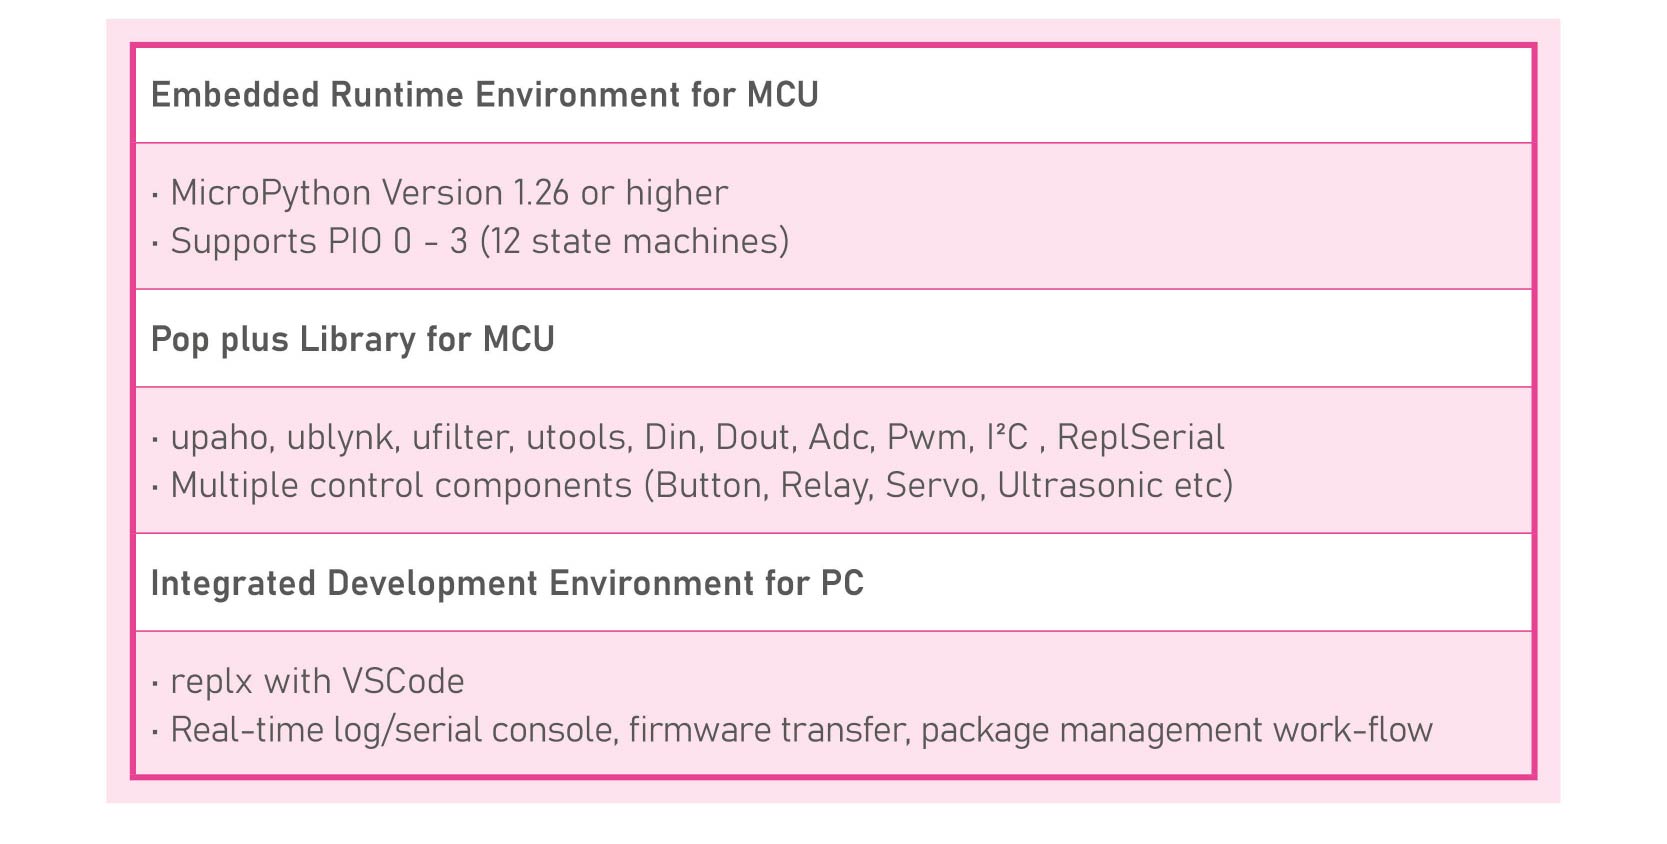Viewport: 1667px width, 844px height.
Task: Click the Pwm entry
Action: (926, 437)
